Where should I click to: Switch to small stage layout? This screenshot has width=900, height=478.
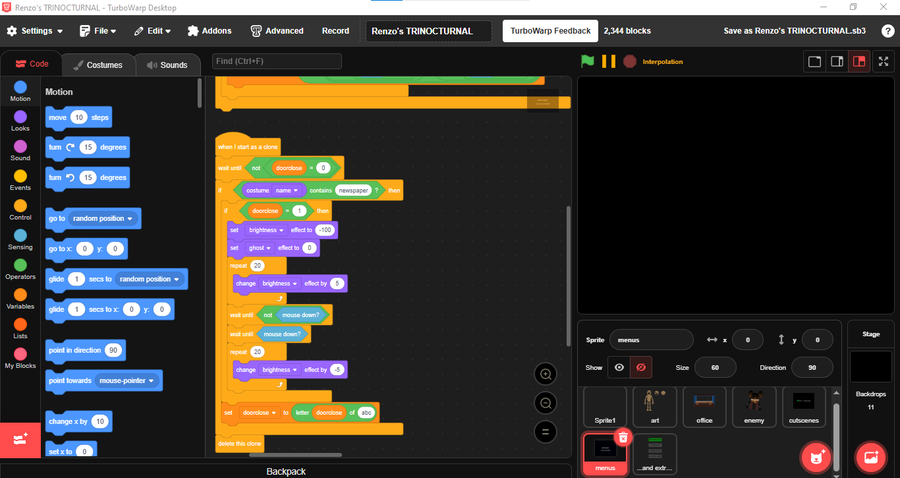814,61
